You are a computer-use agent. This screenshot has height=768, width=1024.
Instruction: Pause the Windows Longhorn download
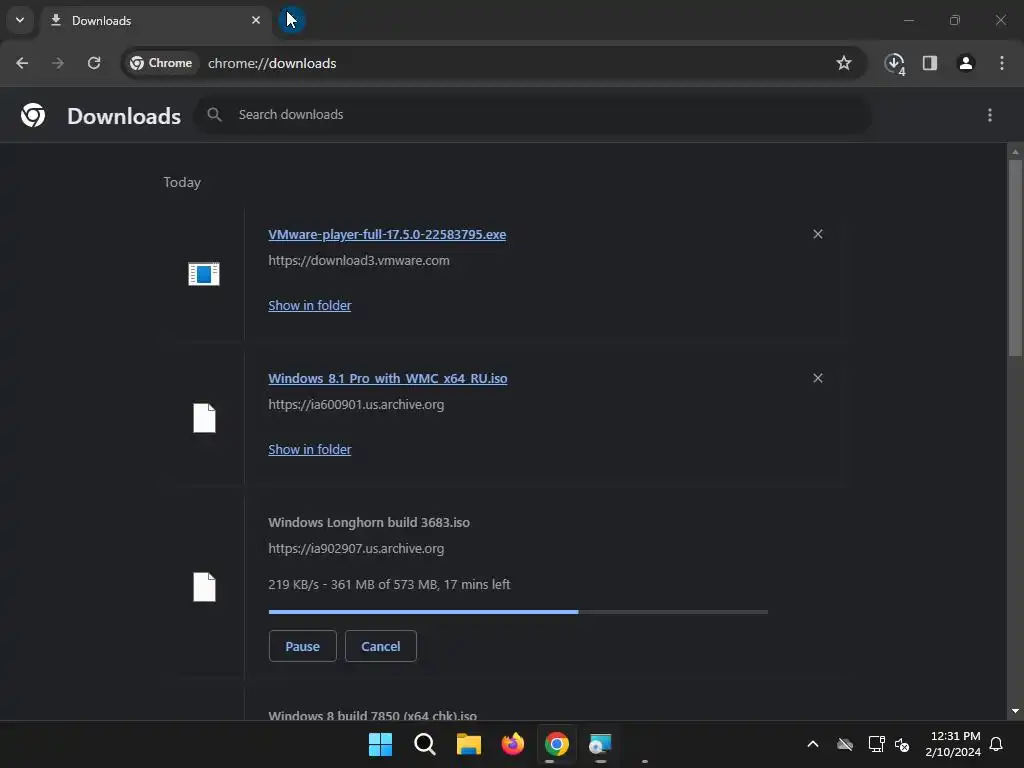tap(302, 647)
